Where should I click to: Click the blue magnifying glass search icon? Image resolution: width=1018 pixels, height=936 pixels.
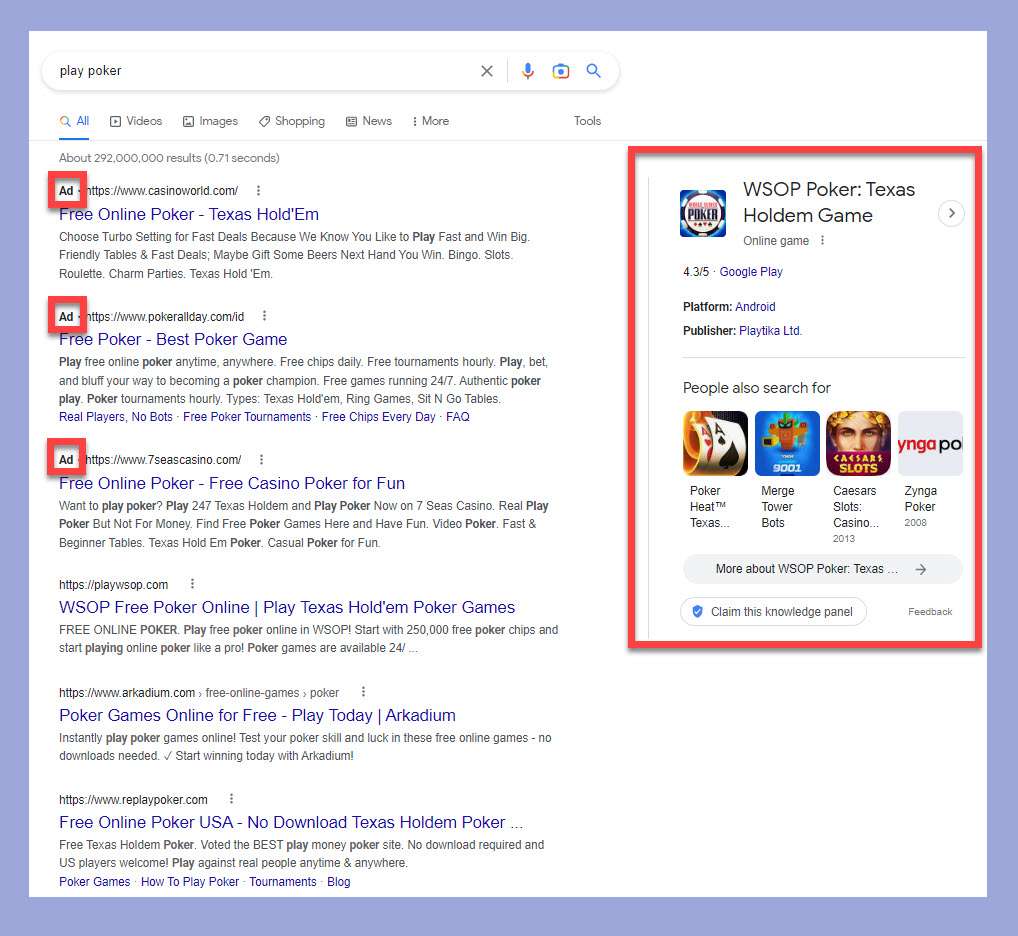click(594, 71)
